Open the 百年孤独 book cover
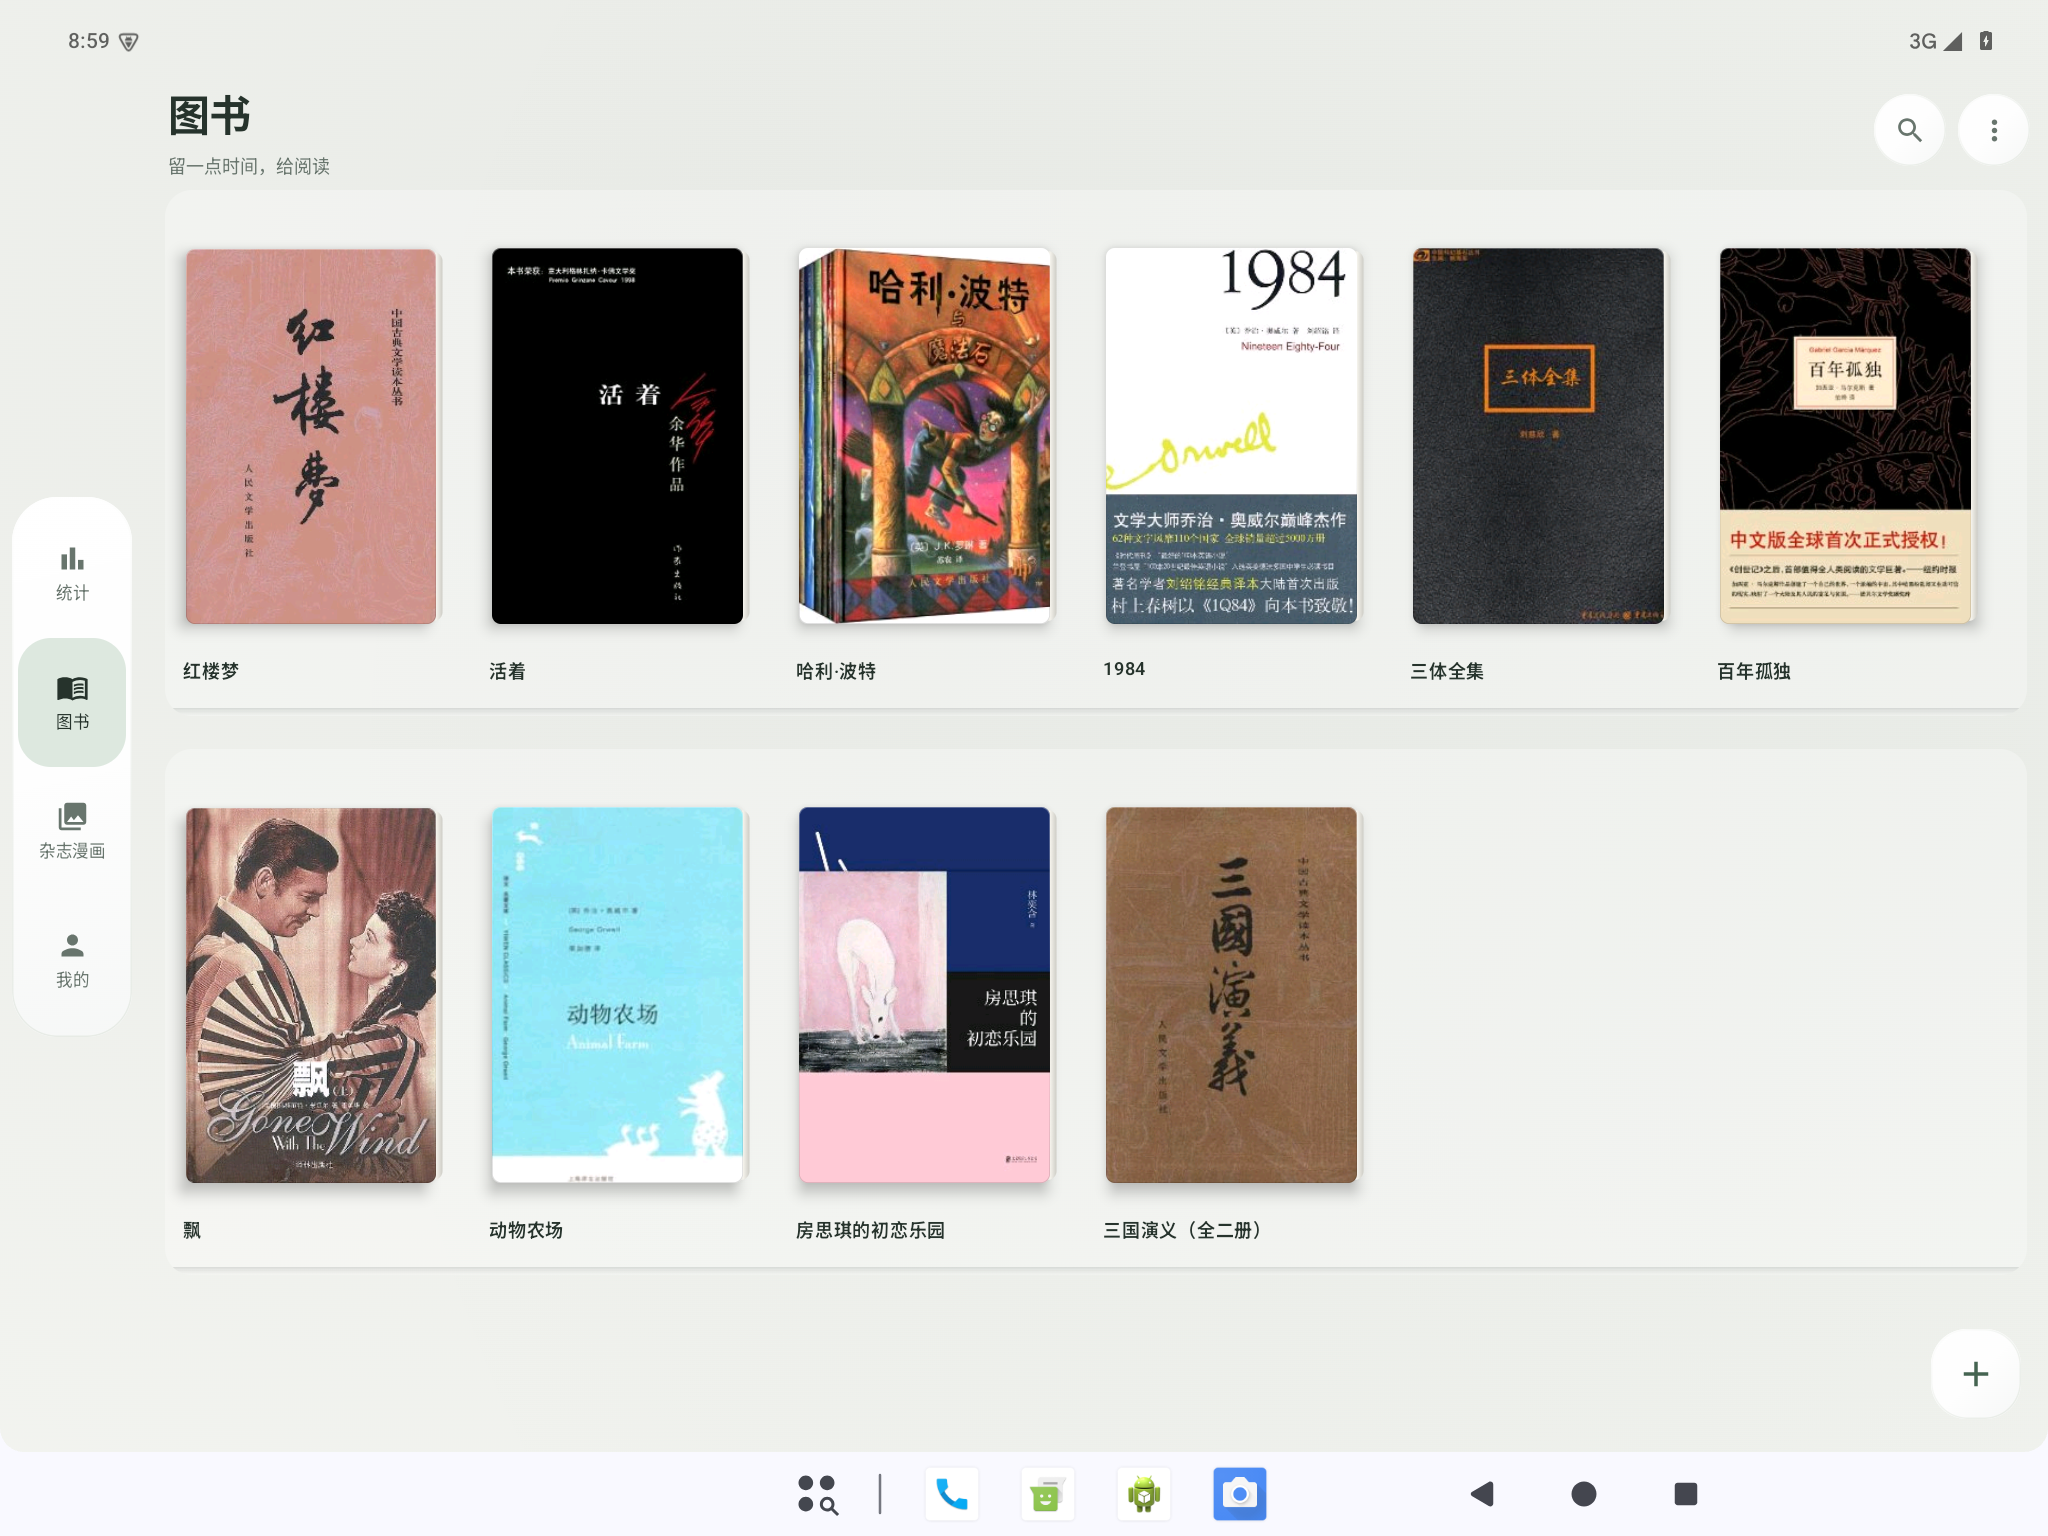 pos(1845,436)
